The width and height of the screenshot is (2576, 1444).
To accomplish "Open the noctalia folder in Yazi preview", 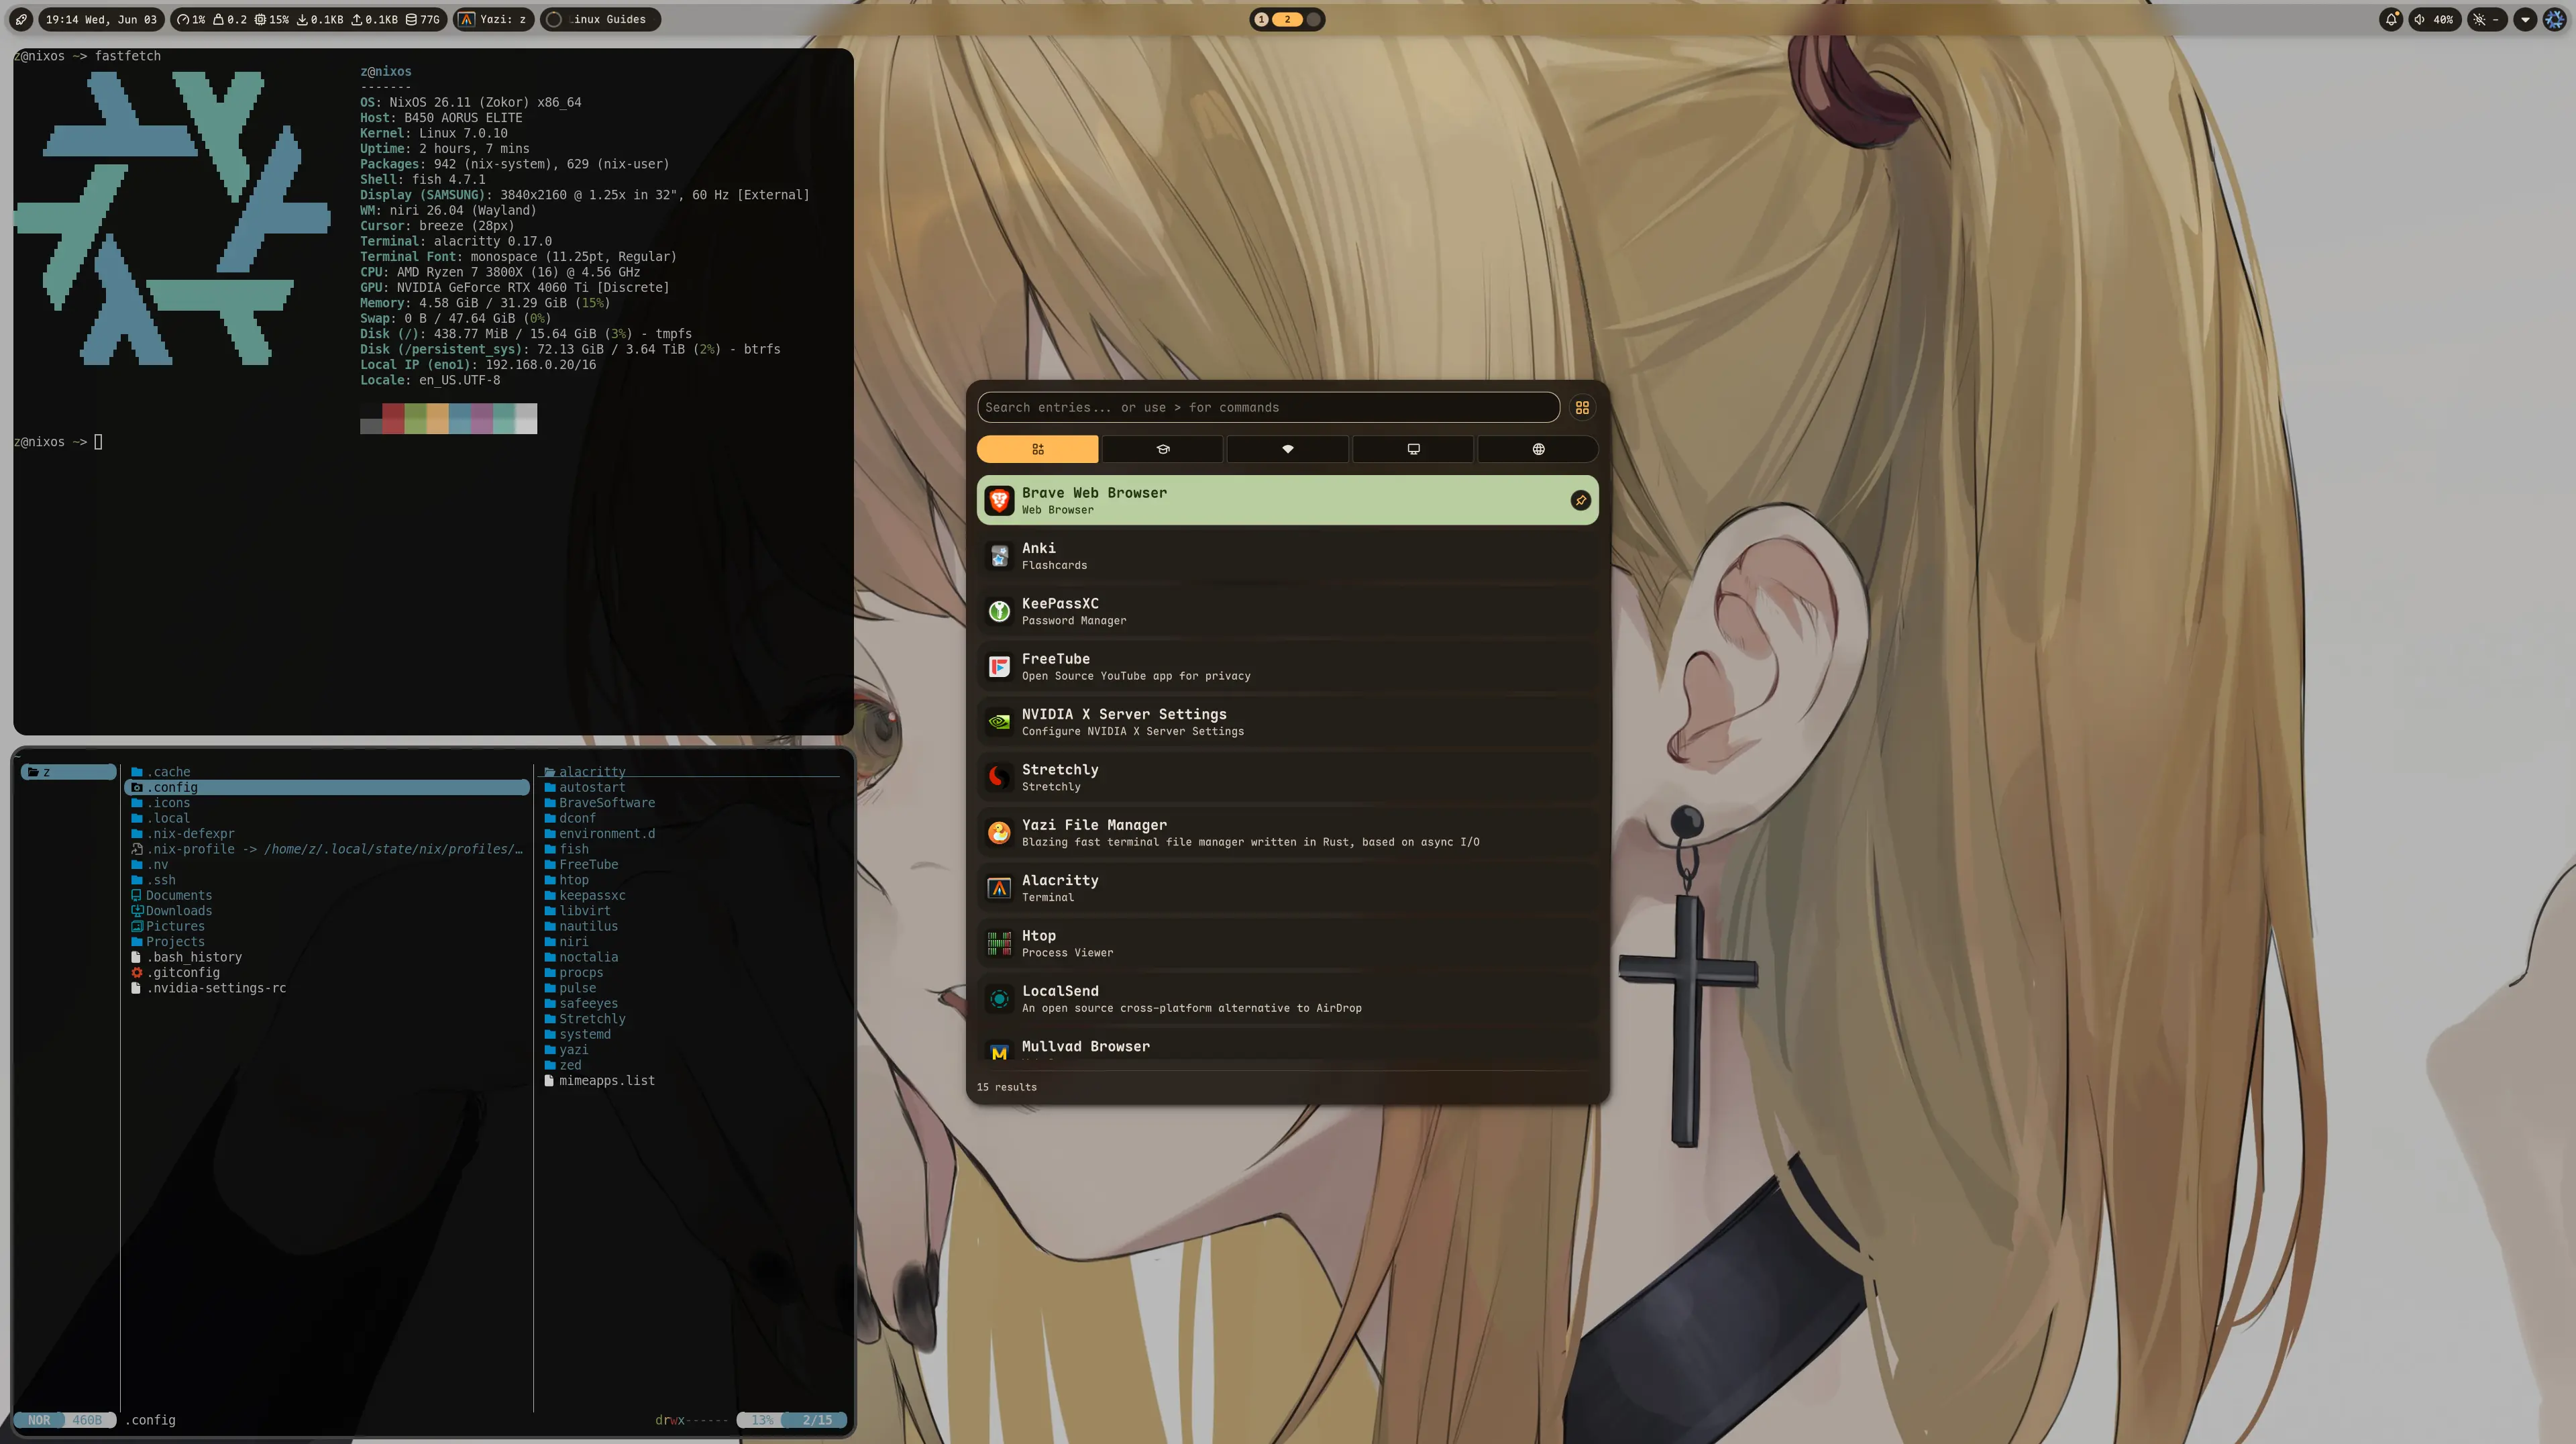I will click(x=581, y=957).
